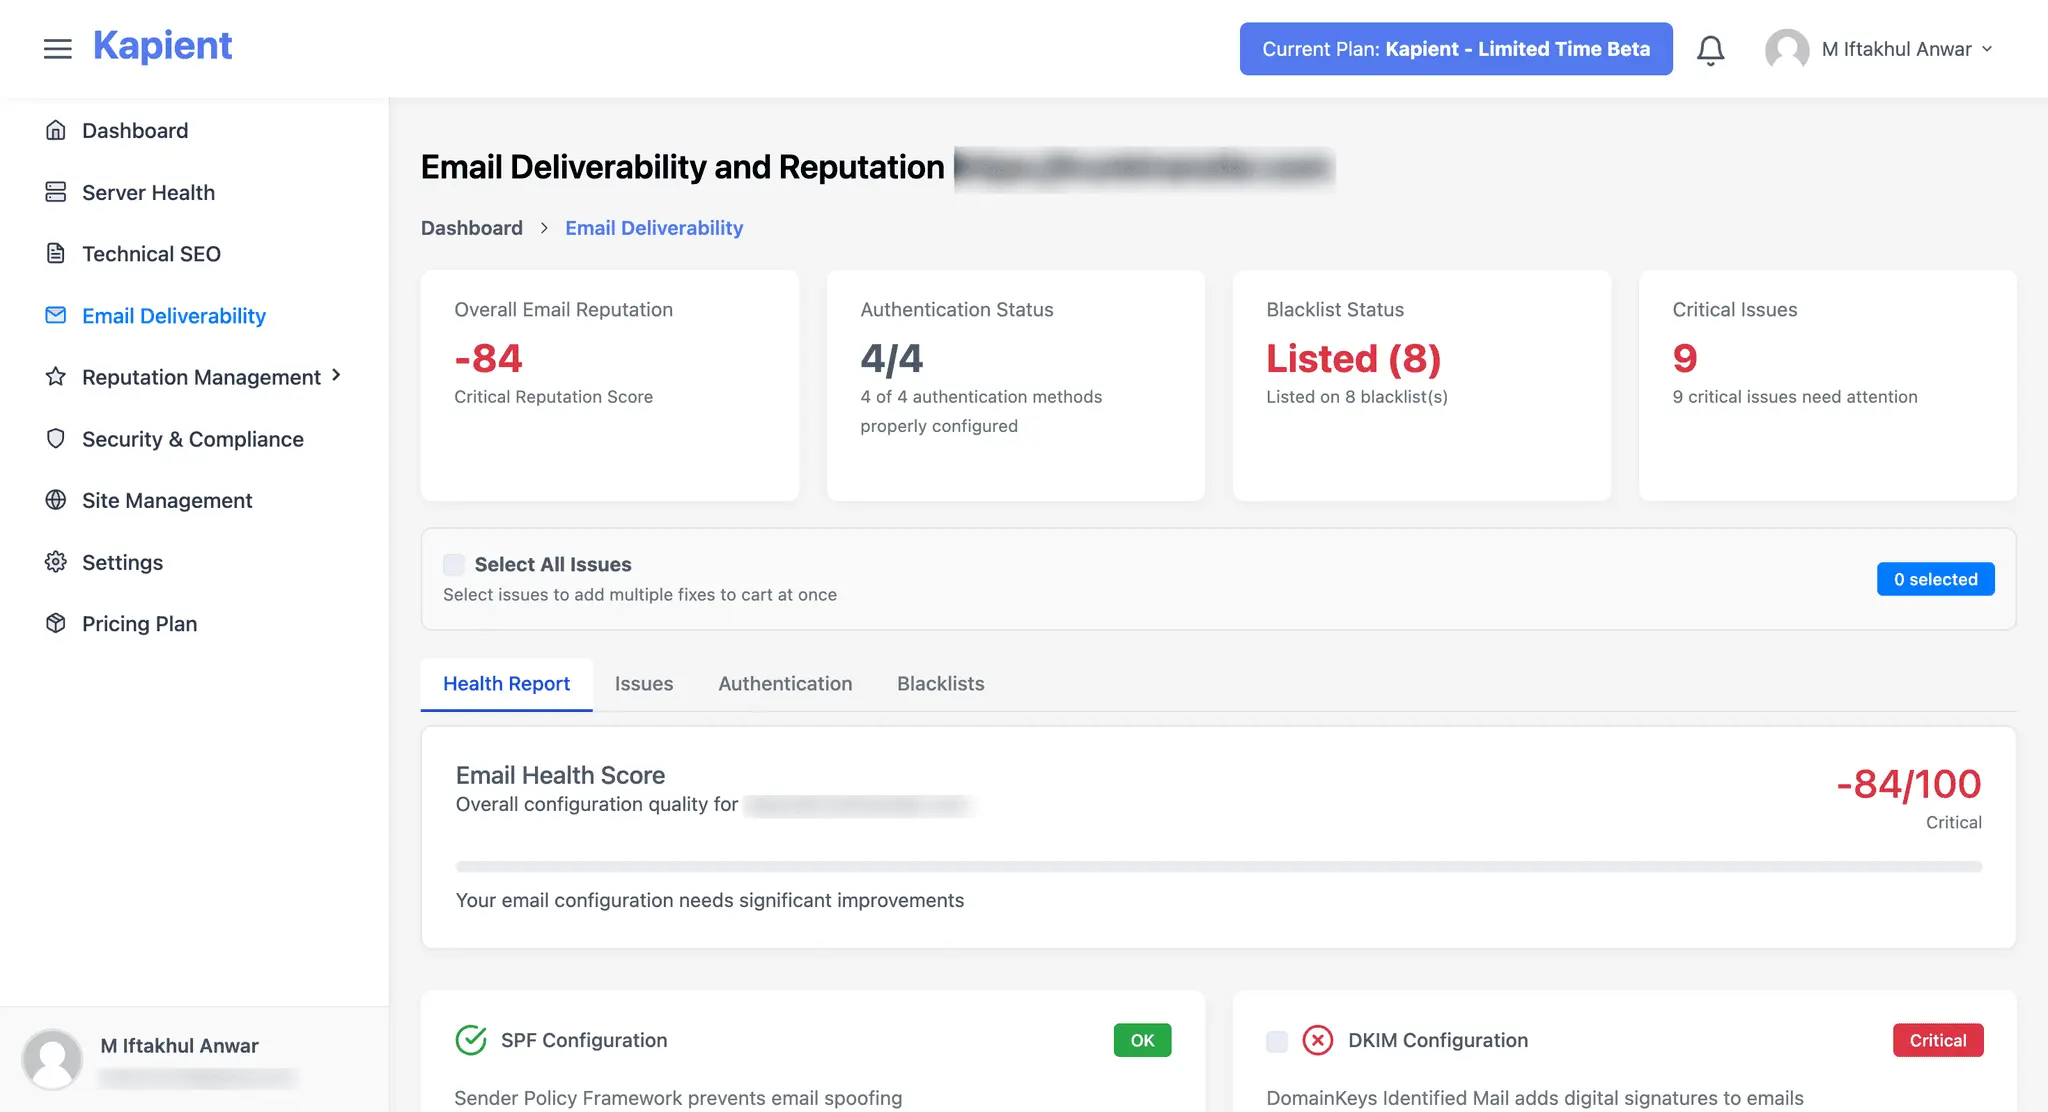
Task: Click the Critical Issues count 9
Action: point(1685,358)
